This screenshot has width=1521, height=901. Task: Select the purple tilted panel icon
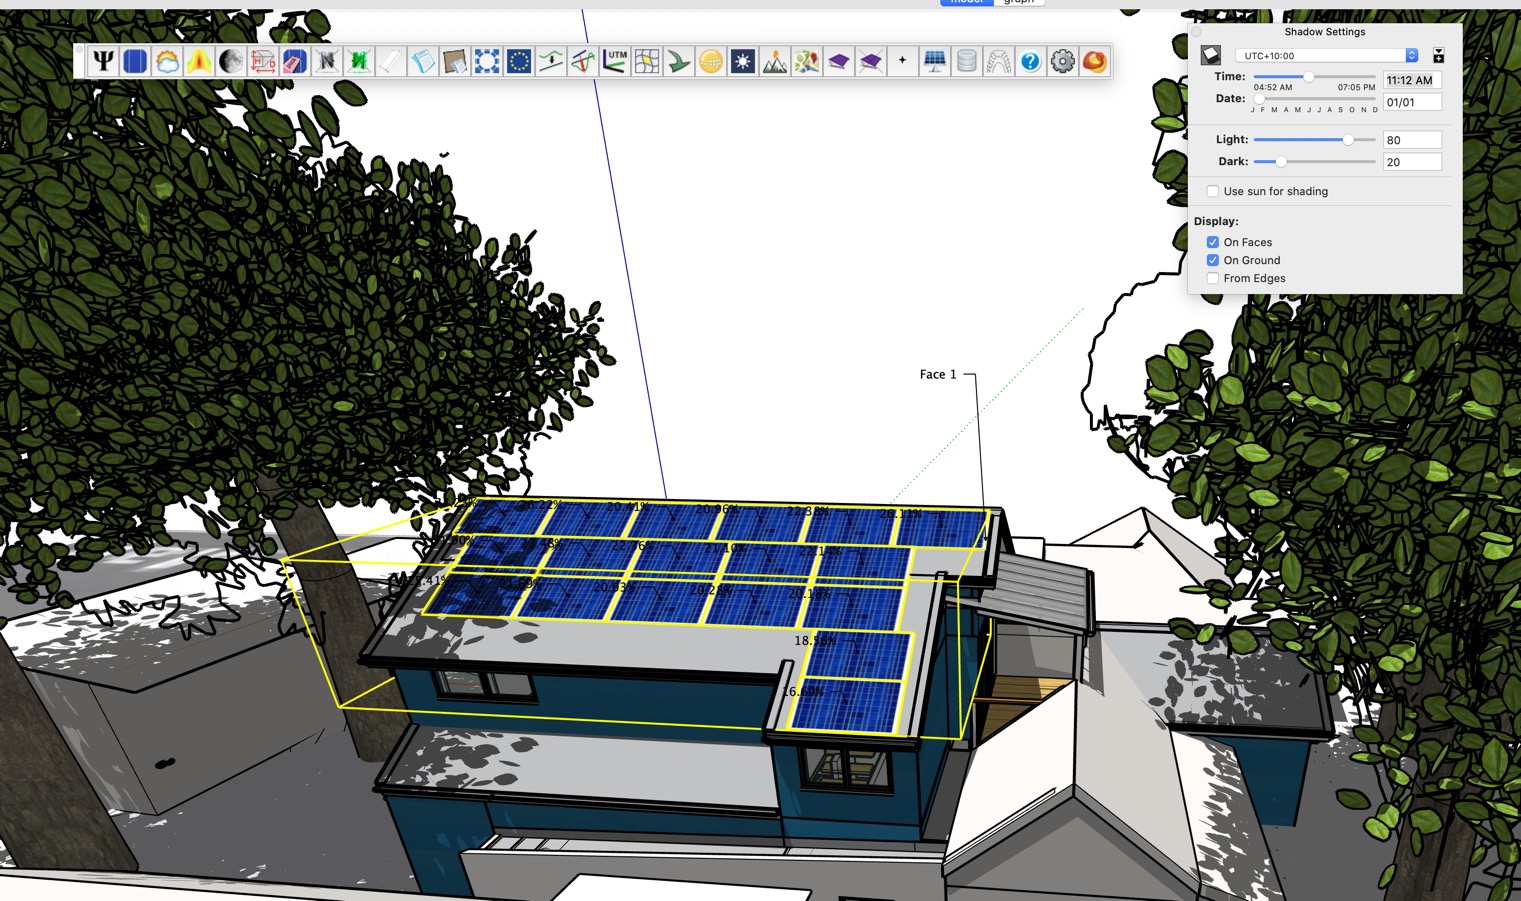click(839, 62)
